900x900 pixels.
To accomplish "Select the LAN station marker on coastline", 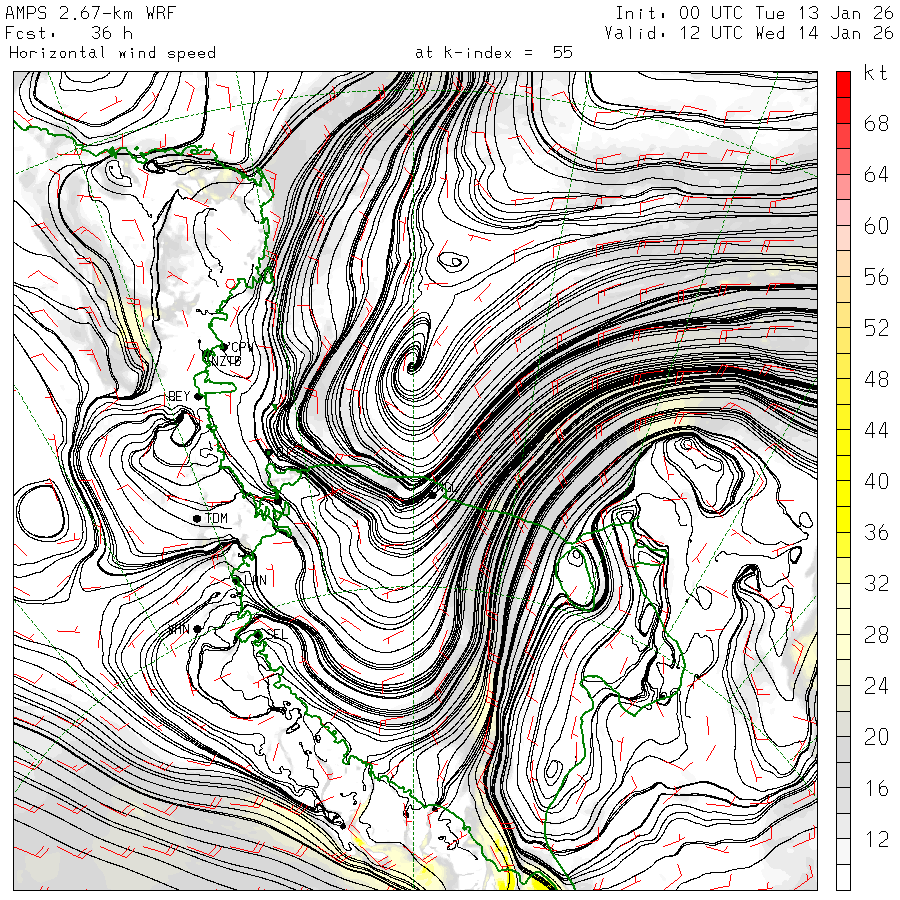I will tap(237, 580).
